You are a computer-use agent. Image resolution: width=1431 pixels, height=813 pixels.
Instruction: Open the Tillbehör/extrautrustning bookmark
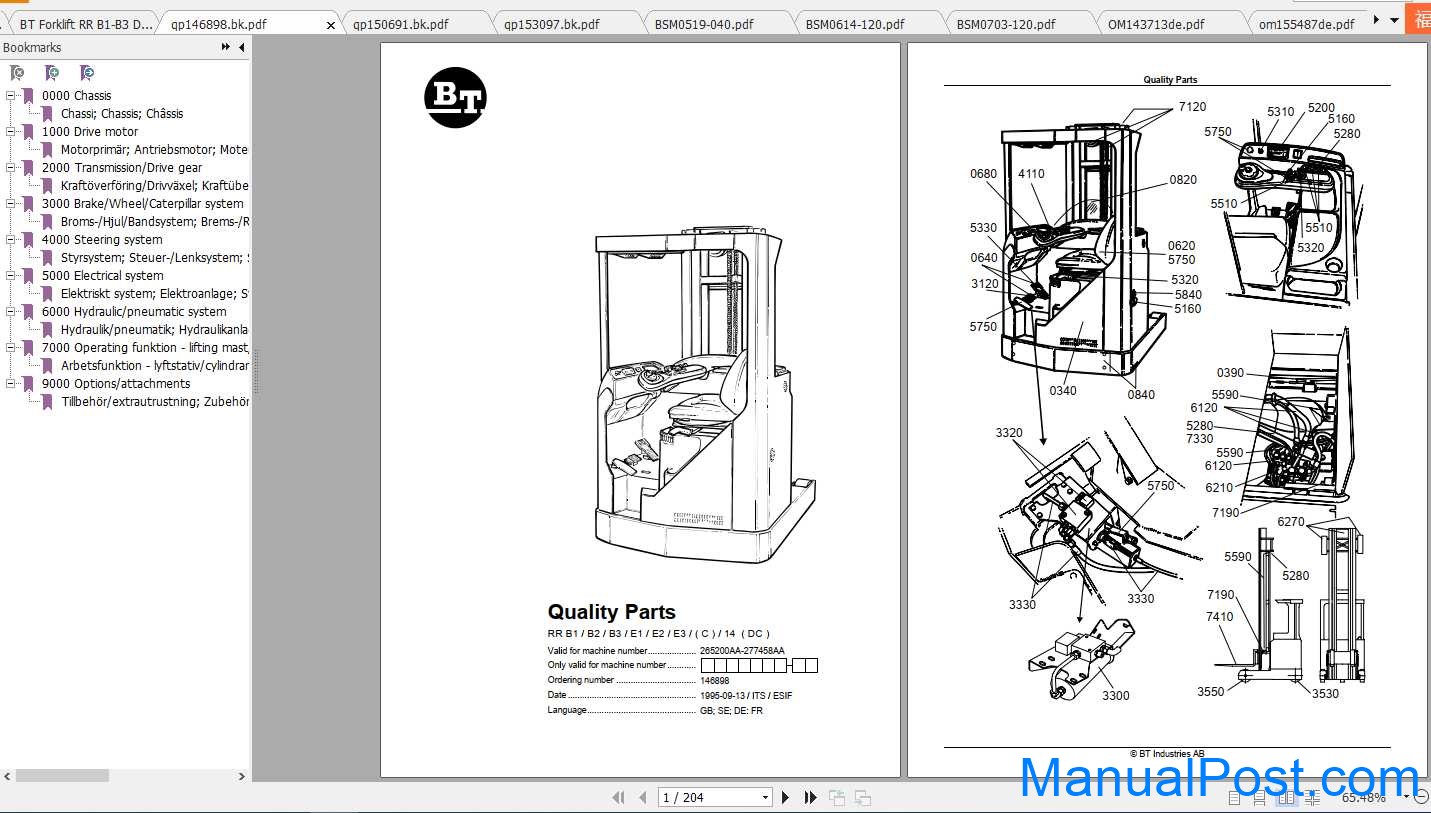pos(154,402)
